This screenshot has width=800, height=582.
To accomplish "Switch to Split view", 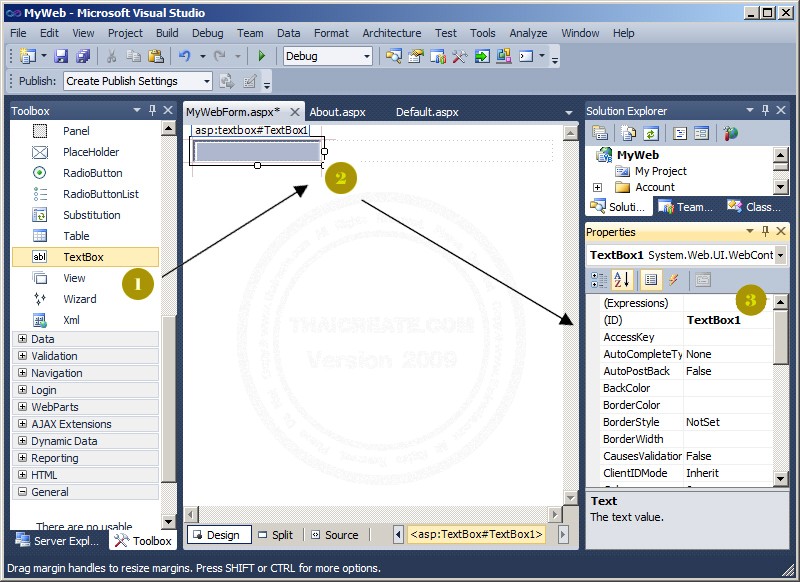I will 276,535.
